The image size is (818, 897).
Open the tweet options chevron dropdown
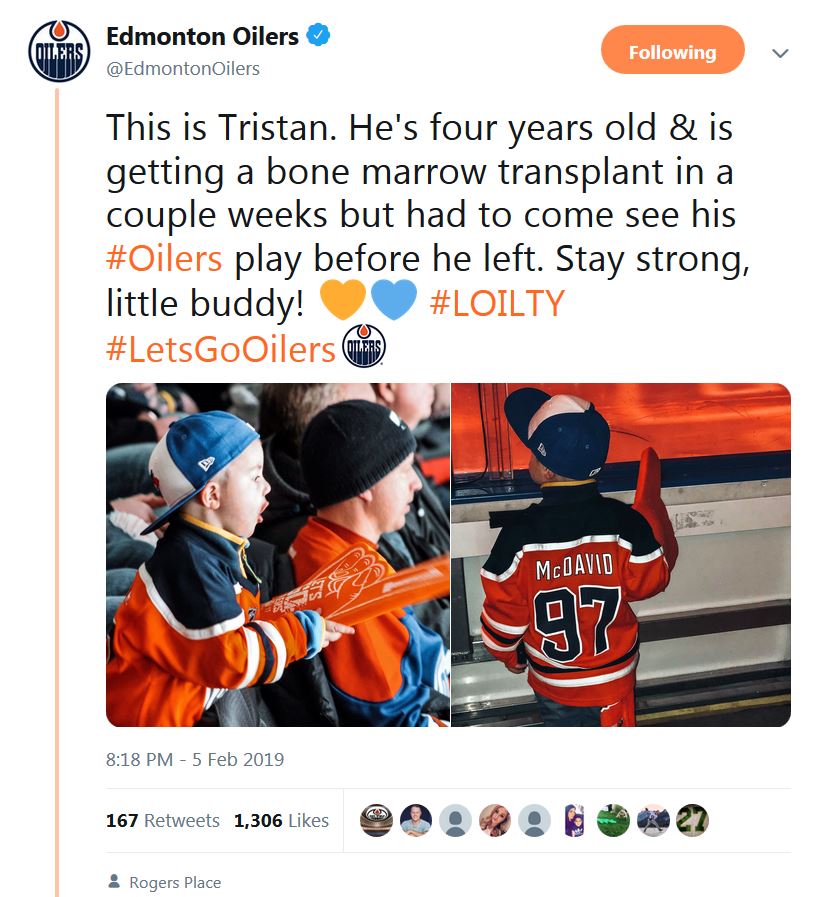pos(781,53)
